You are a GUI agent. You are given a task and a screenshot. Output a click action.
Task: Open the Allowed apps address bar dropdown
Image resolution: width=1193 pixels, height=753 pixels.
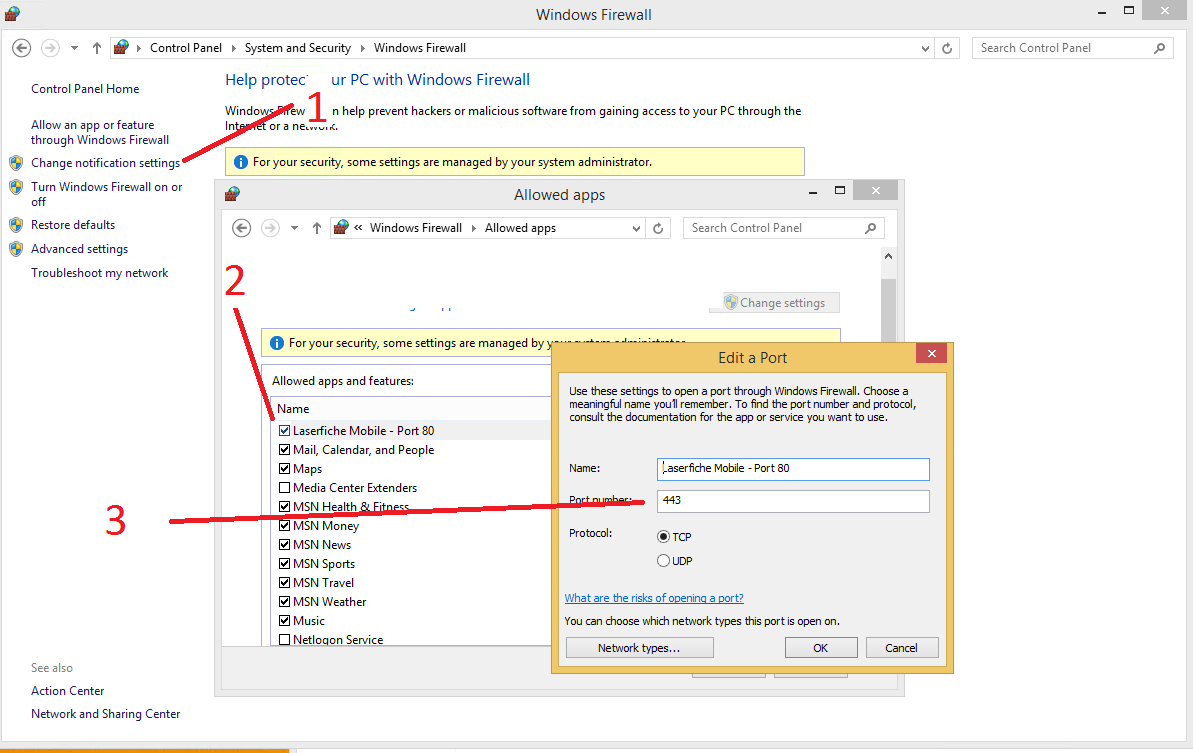(x=637, y=228)
